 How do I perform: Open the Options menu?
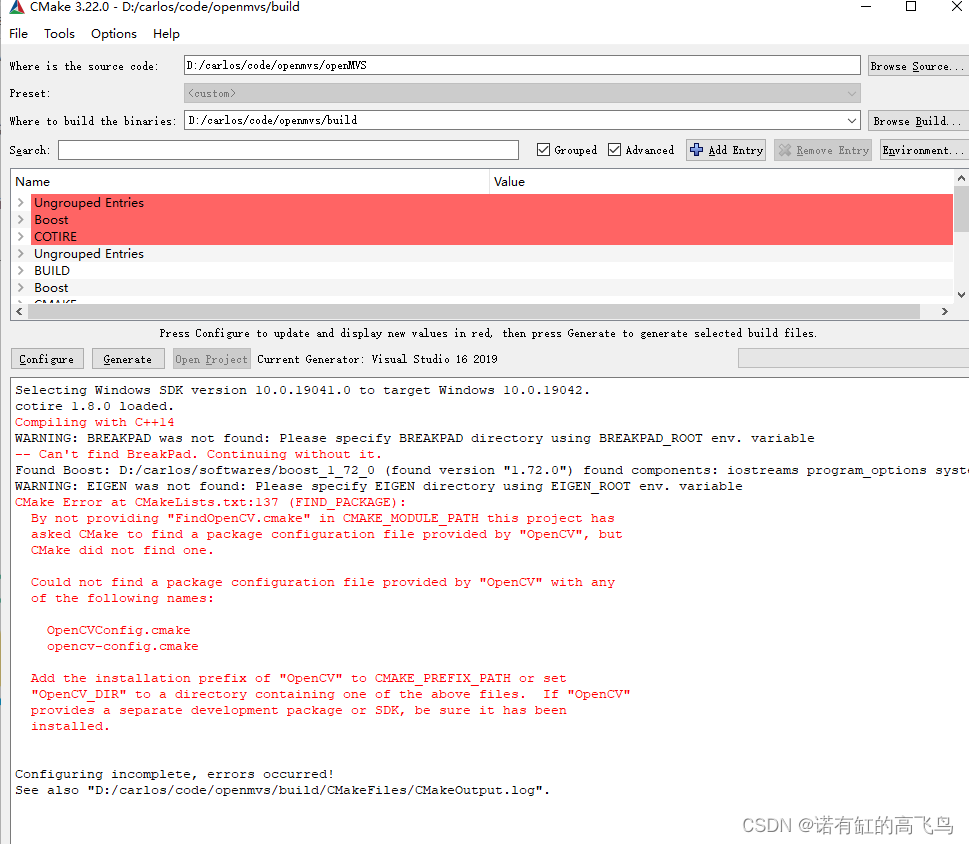coord(114,33)
